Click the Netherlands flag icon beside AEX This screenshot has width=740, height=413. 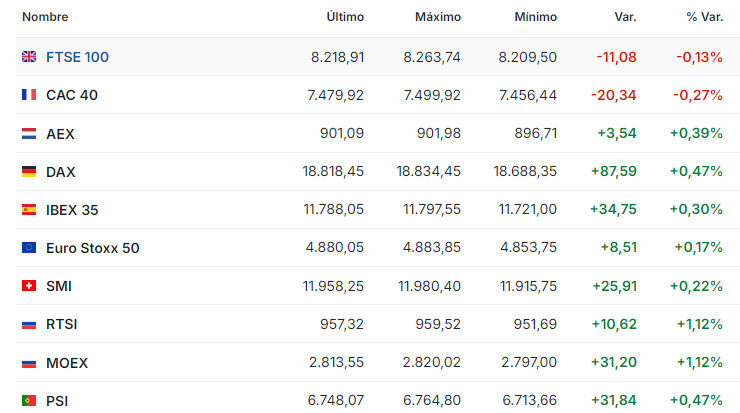pyautogui.click(x=29, y=133)
